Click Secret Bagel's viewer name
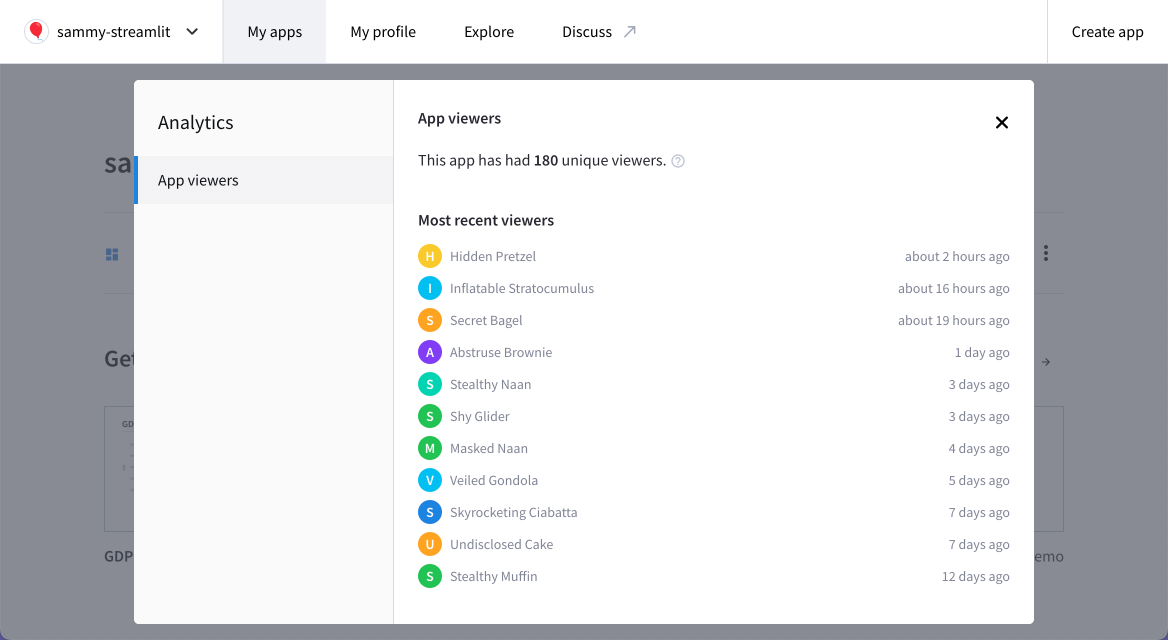The width and height of the screenshot is (1168, 640). click(x=486, y=320)
